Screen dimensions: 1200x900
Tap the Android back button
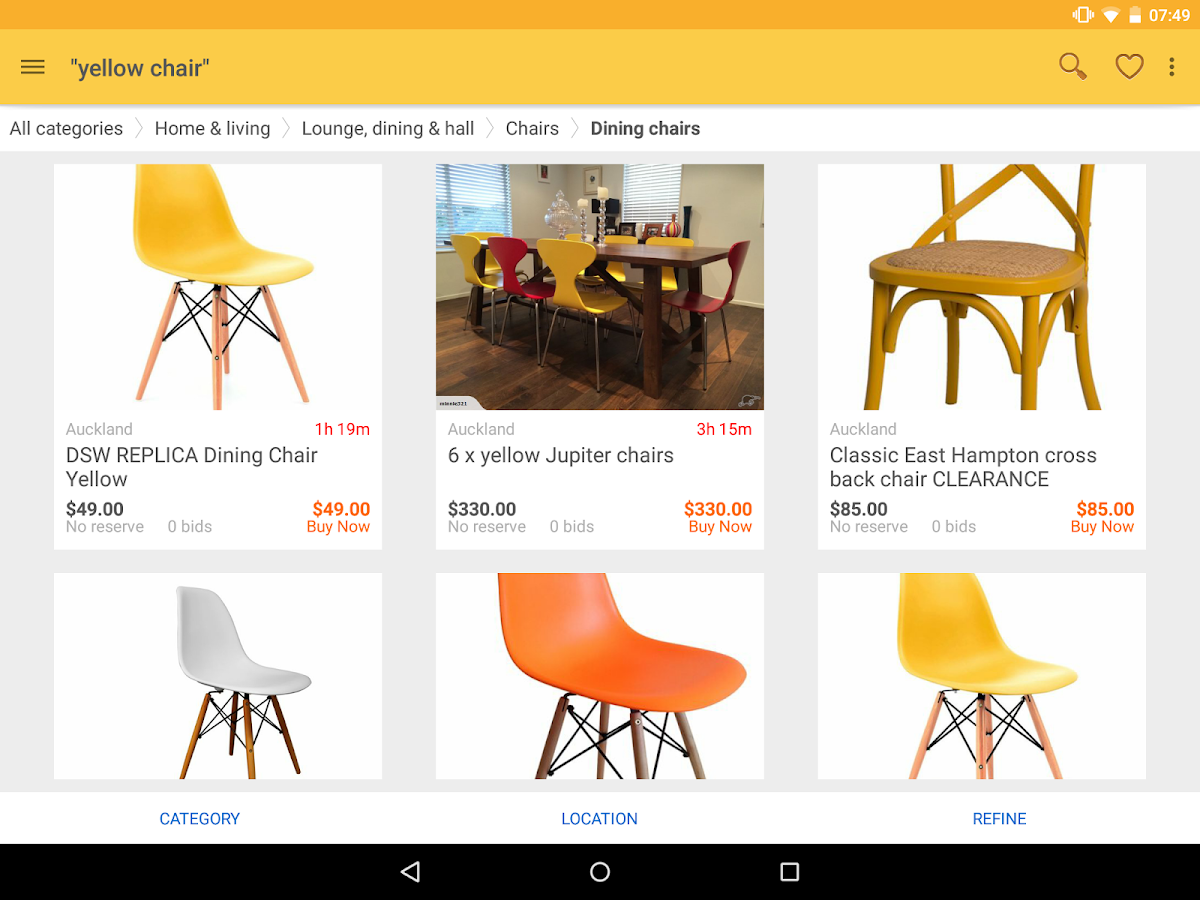[410, 872]
